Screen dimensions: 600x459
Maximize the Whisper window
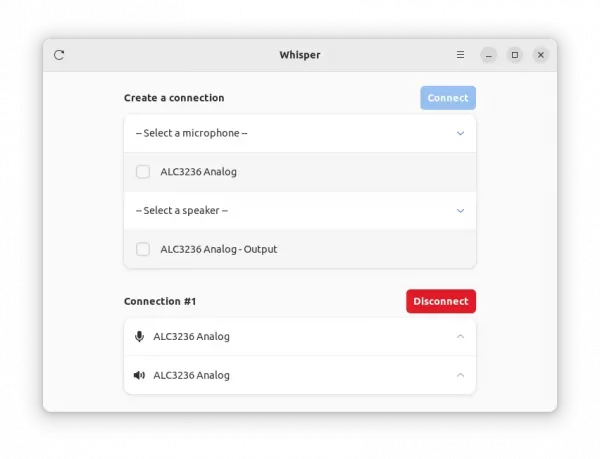(x=515, y=55)
